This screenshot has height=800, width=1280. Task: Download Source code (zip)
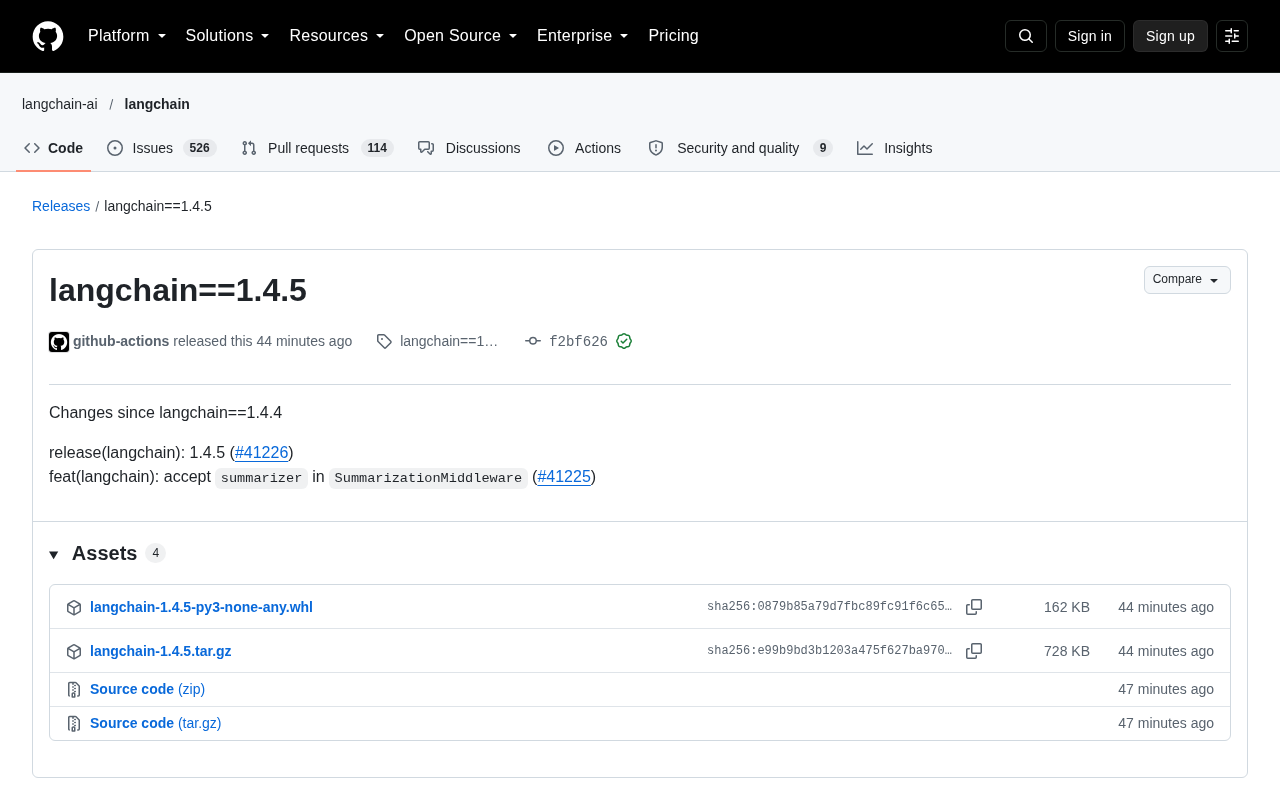click(147, 689)
